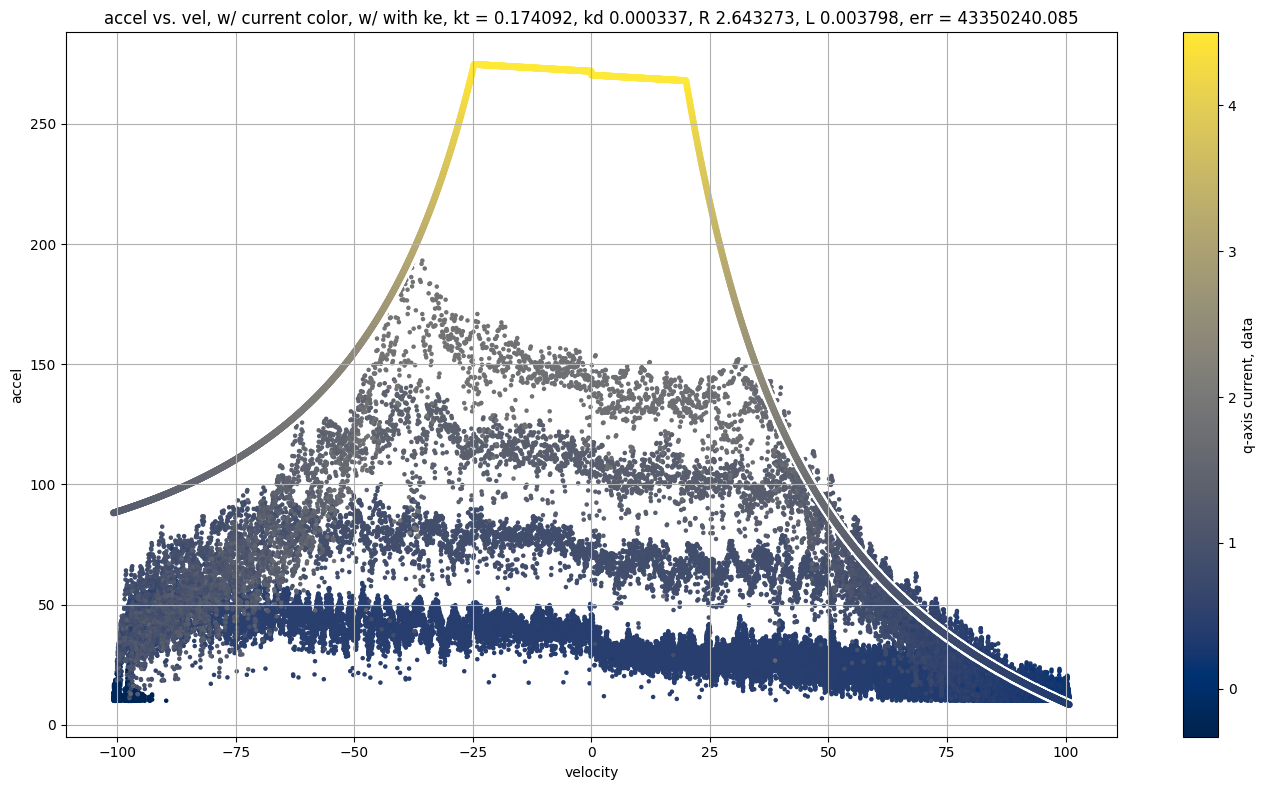This screenshot has height=790, width=1266.
Task: Click the x-axis tick label "−75"
Action: point(236,750)
